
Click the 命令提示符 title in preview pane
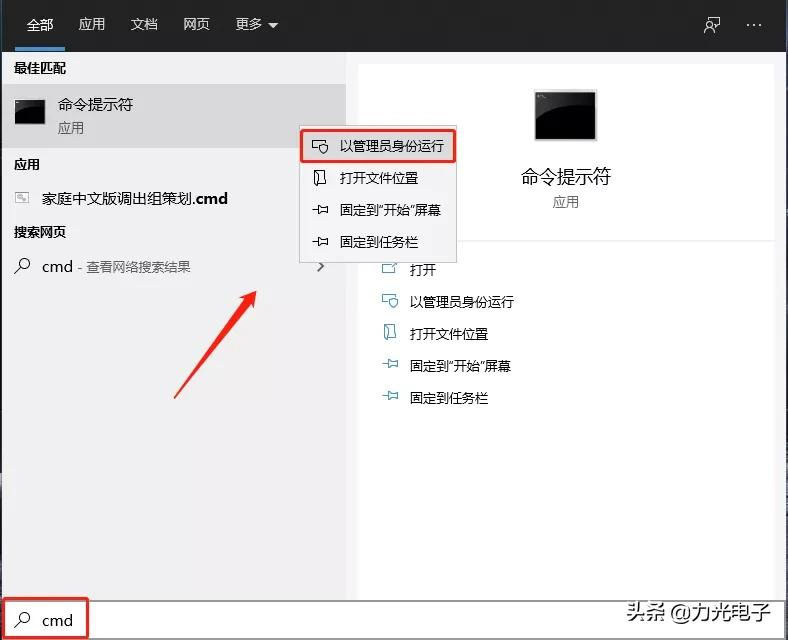coord(565,176)
